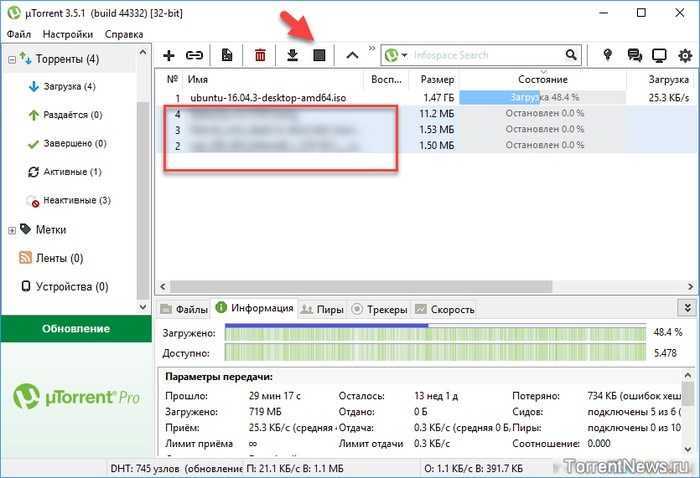Click the Загрузка 48.4 % progress bar
Screen dimensions: 700x478
pyautogui.click(x=542, y=97)
